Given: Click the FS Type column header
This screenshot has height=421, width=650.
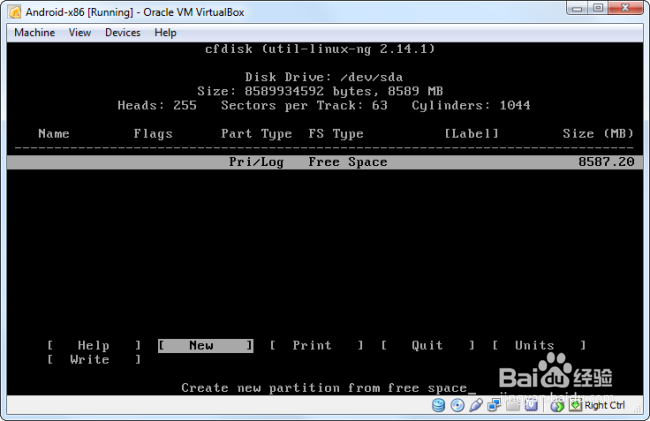Looking at the screenshot, I should coord(336,133).
